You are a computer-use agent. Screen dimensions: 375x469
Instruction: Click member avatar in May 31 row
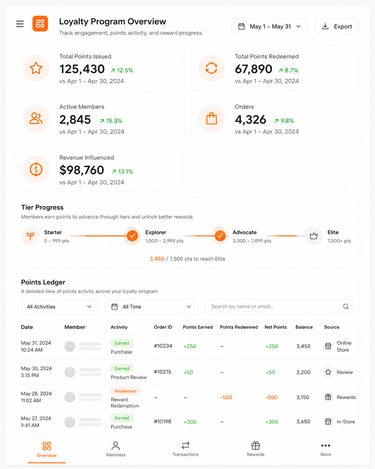pyautogui.click(x=70, y=346)
